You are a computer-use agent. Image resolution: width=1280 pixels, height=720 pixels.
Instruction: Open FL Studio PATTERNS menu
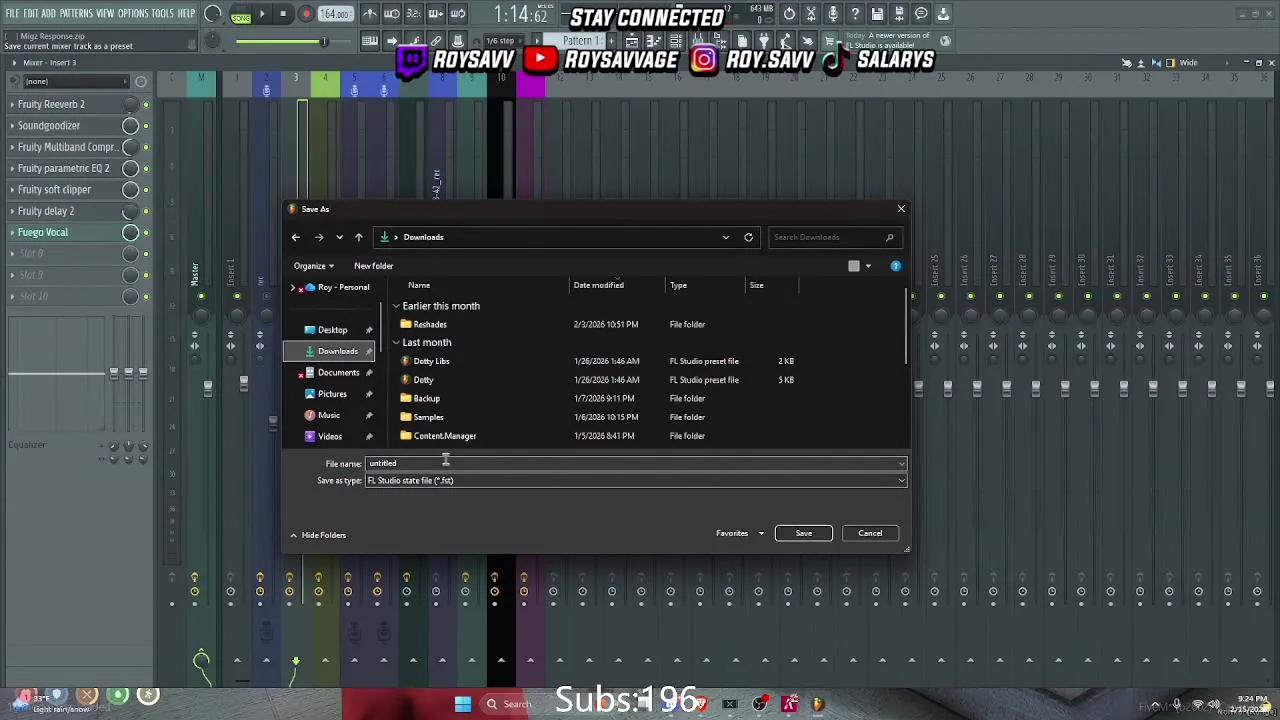pyautogui.click(x=76, y=13)
